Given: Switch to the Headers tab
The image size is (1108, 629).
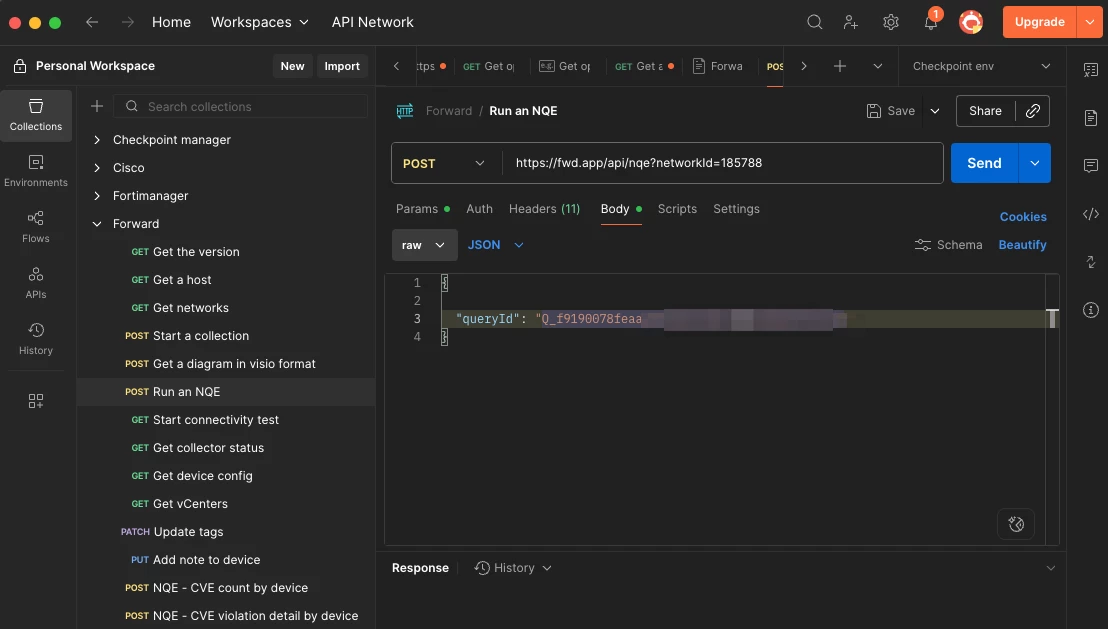Looking at the screenshot, I should tap(544, 209).
